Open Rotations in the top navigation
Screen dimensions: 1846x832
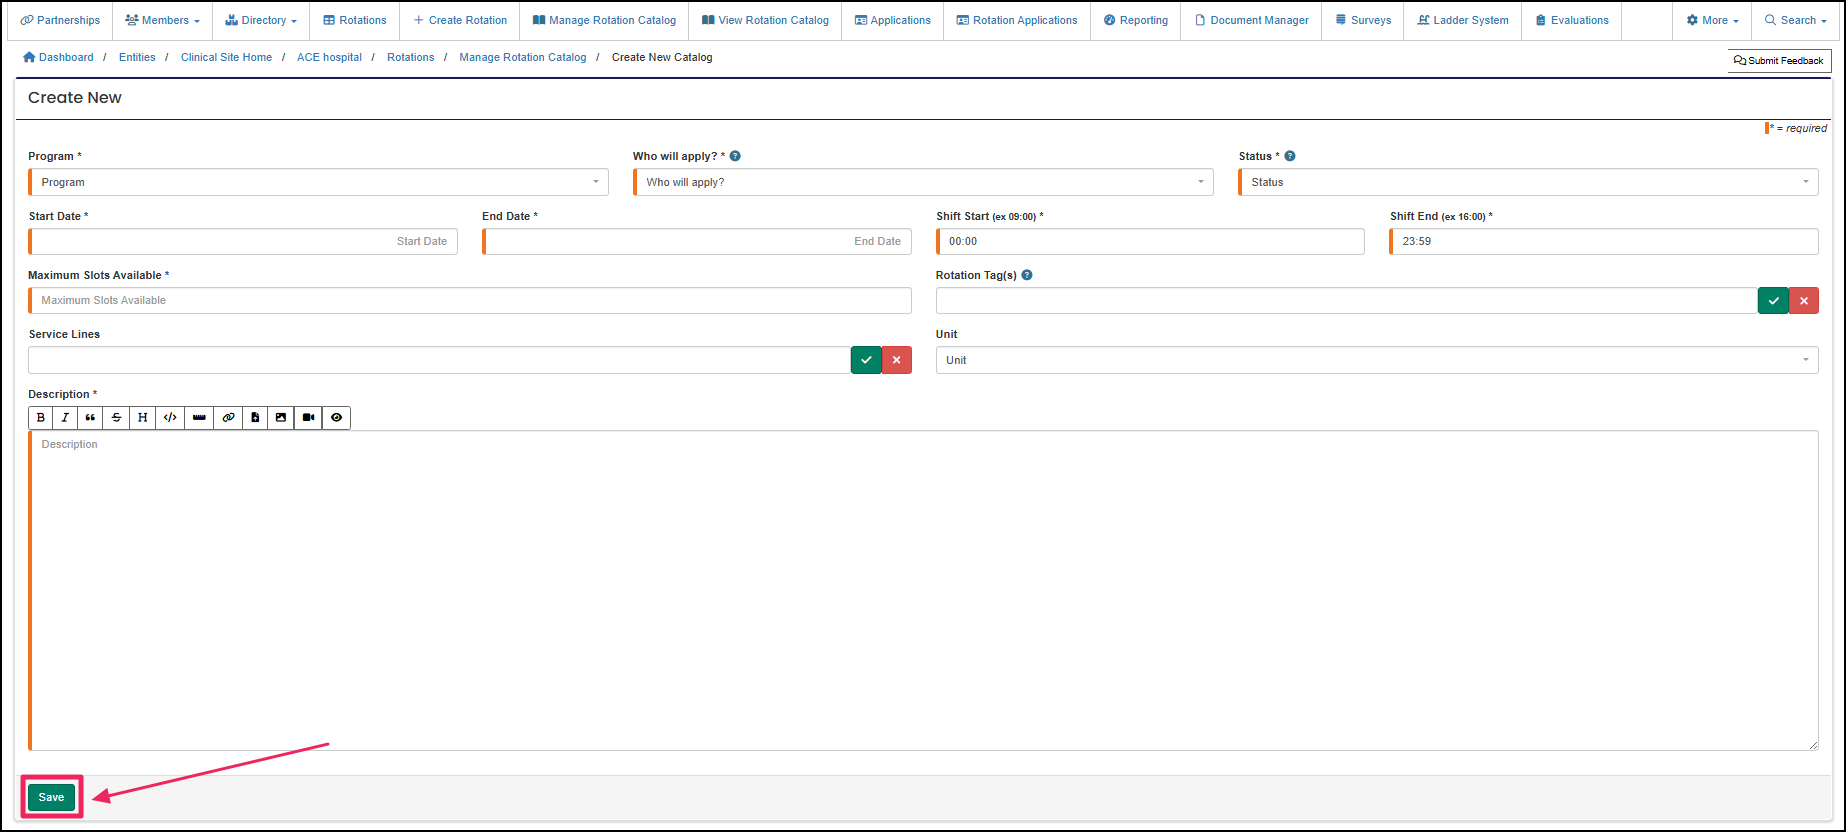tap(355, 20)
